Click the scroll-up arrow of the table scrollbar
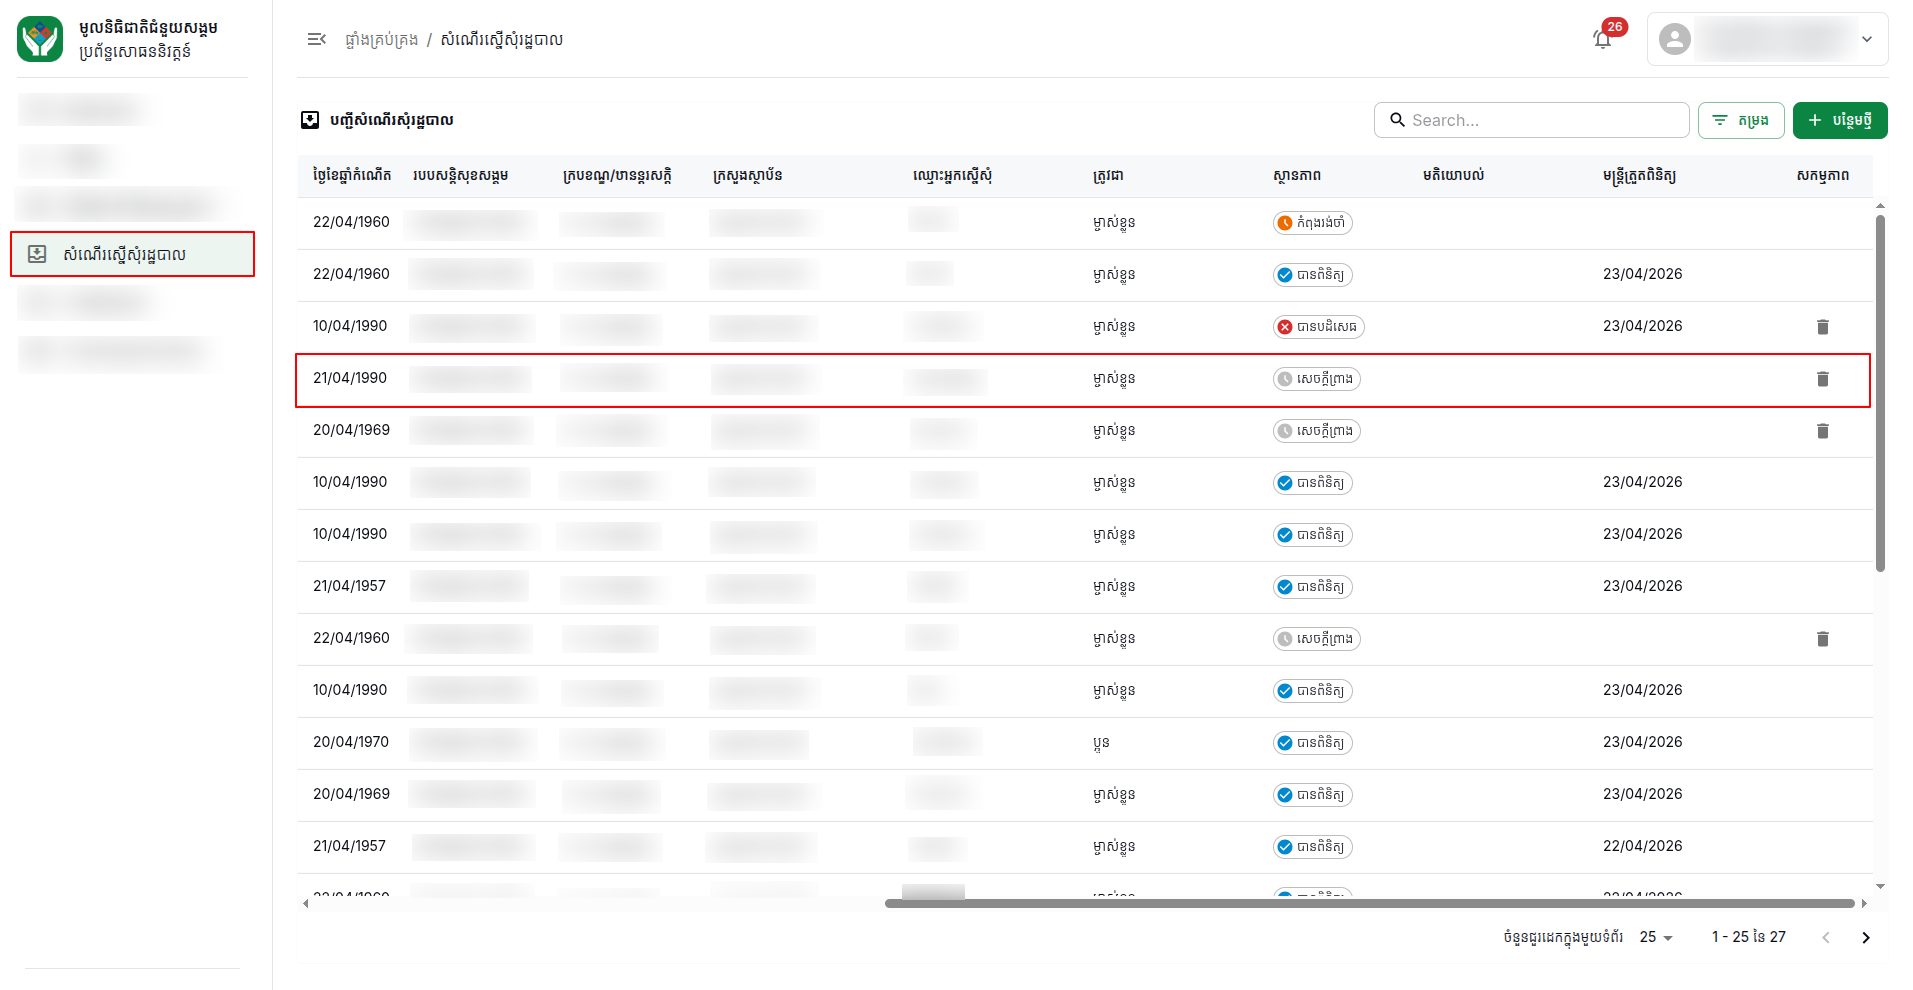Image resolution: width=1913 pixels, height=990 pixels. (x=1880, y=205)
